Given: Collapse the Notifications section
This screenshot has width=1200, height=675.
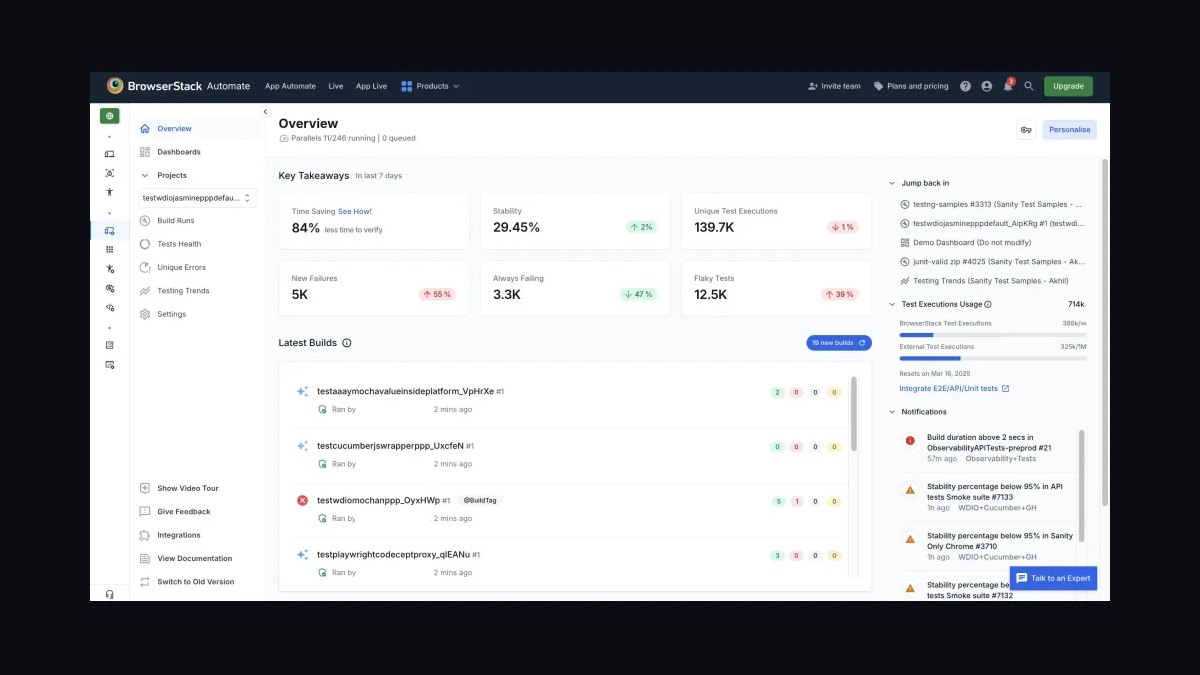Looking at the screenshot, I should pos(892,412).
